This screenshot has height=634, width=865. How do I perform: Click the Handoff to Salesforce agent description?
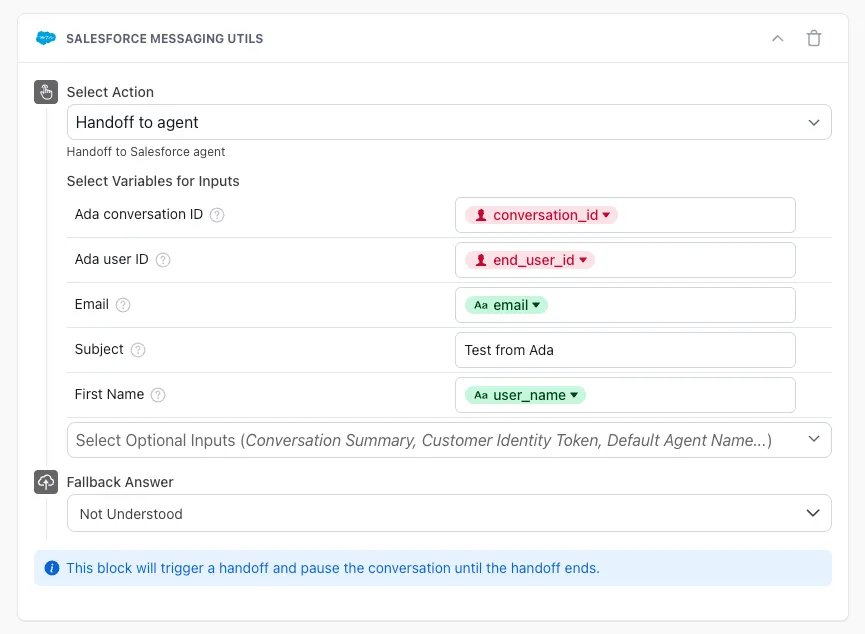[146, 152]
